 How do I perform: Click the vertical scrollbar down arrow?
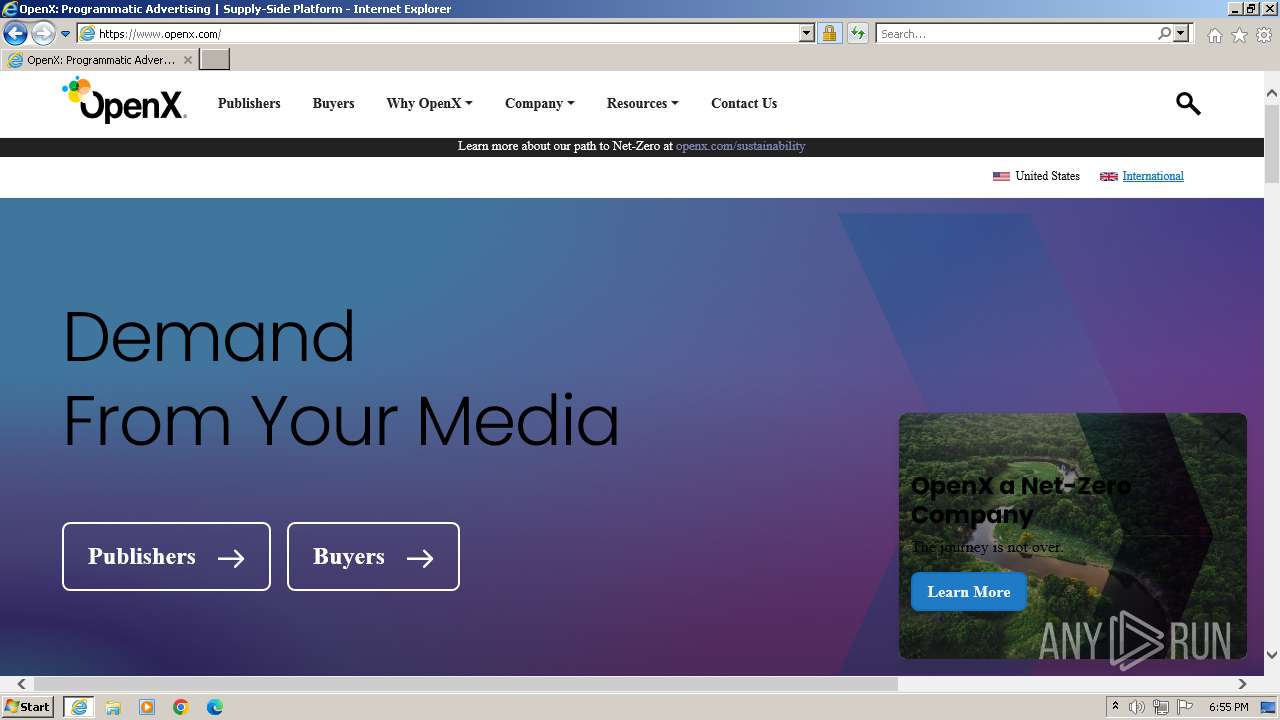click(x=1272, y=655)
